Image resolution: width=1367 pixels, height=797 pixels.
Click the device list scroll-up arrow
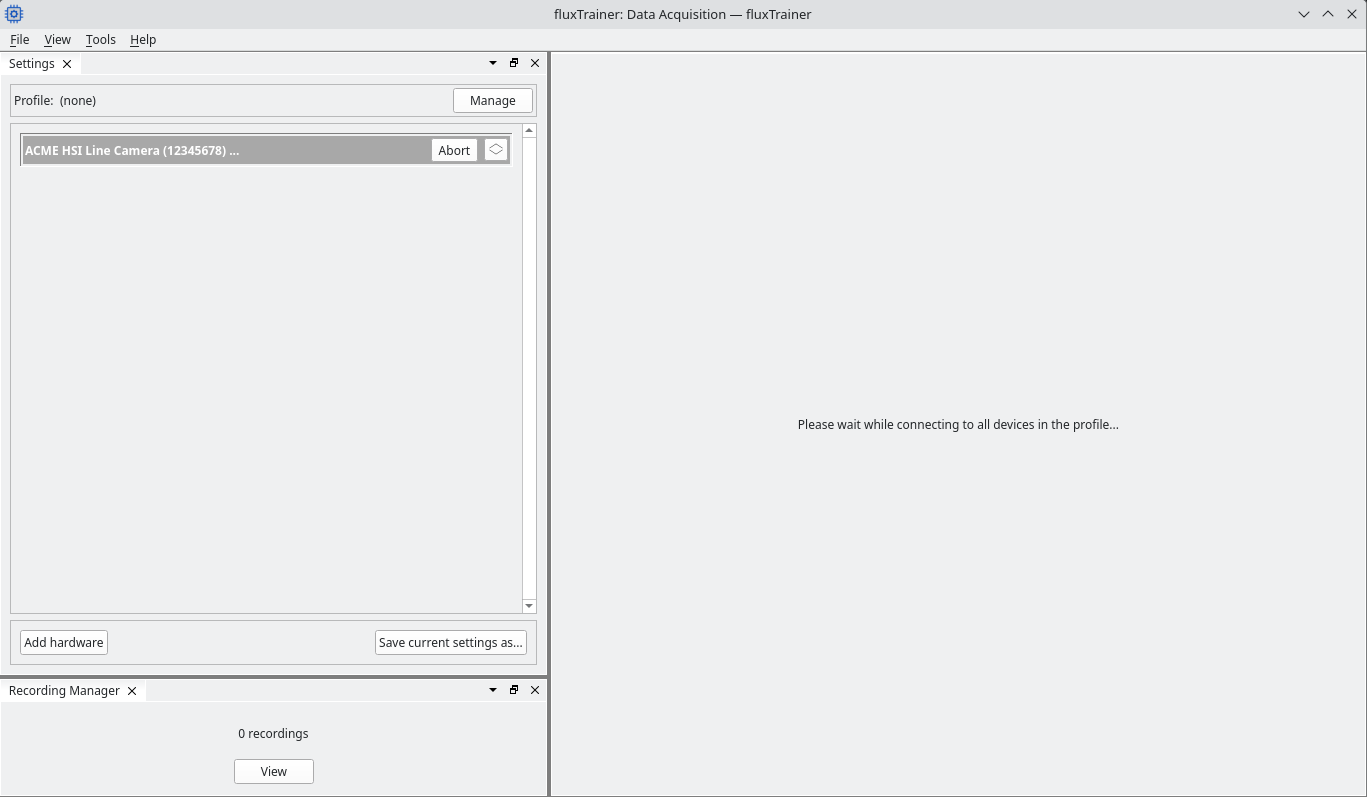coord(529,131)
